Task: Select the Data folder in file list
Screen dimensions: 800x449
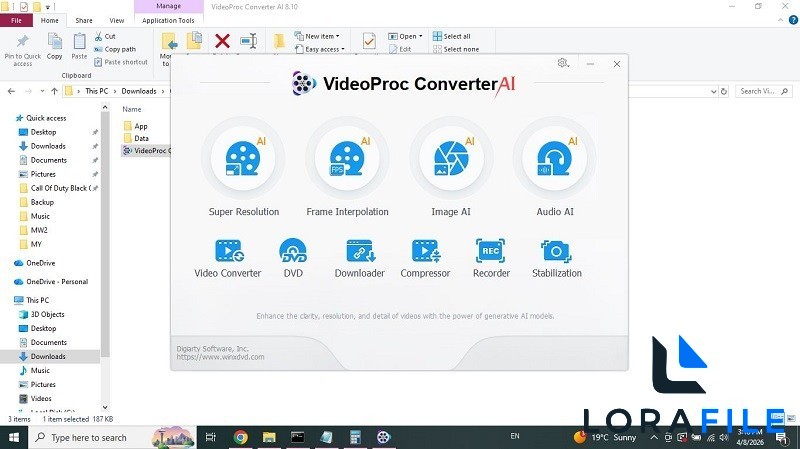Action: [x=141, y=138]
